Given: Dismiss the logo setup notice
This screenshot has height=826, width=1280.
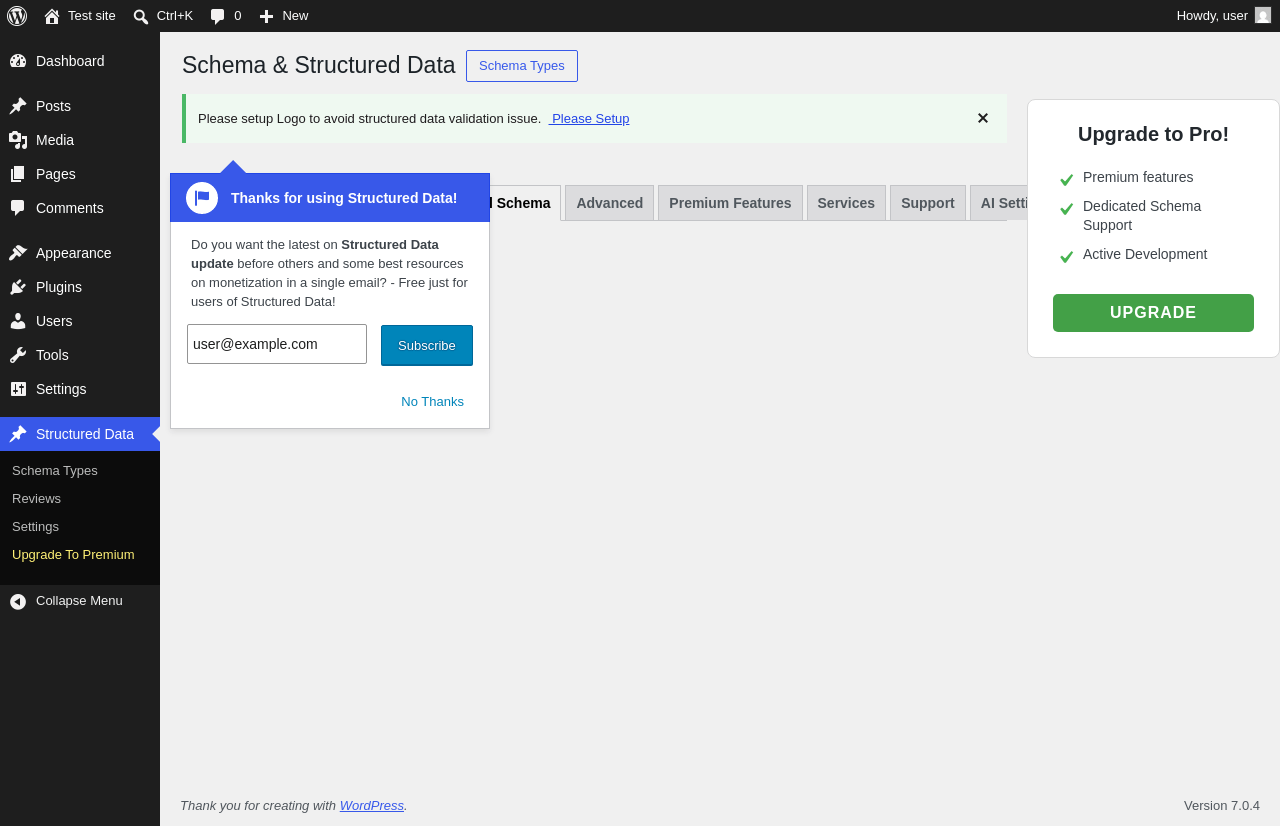Looking at the screenshot, I should tap(983, 118).
